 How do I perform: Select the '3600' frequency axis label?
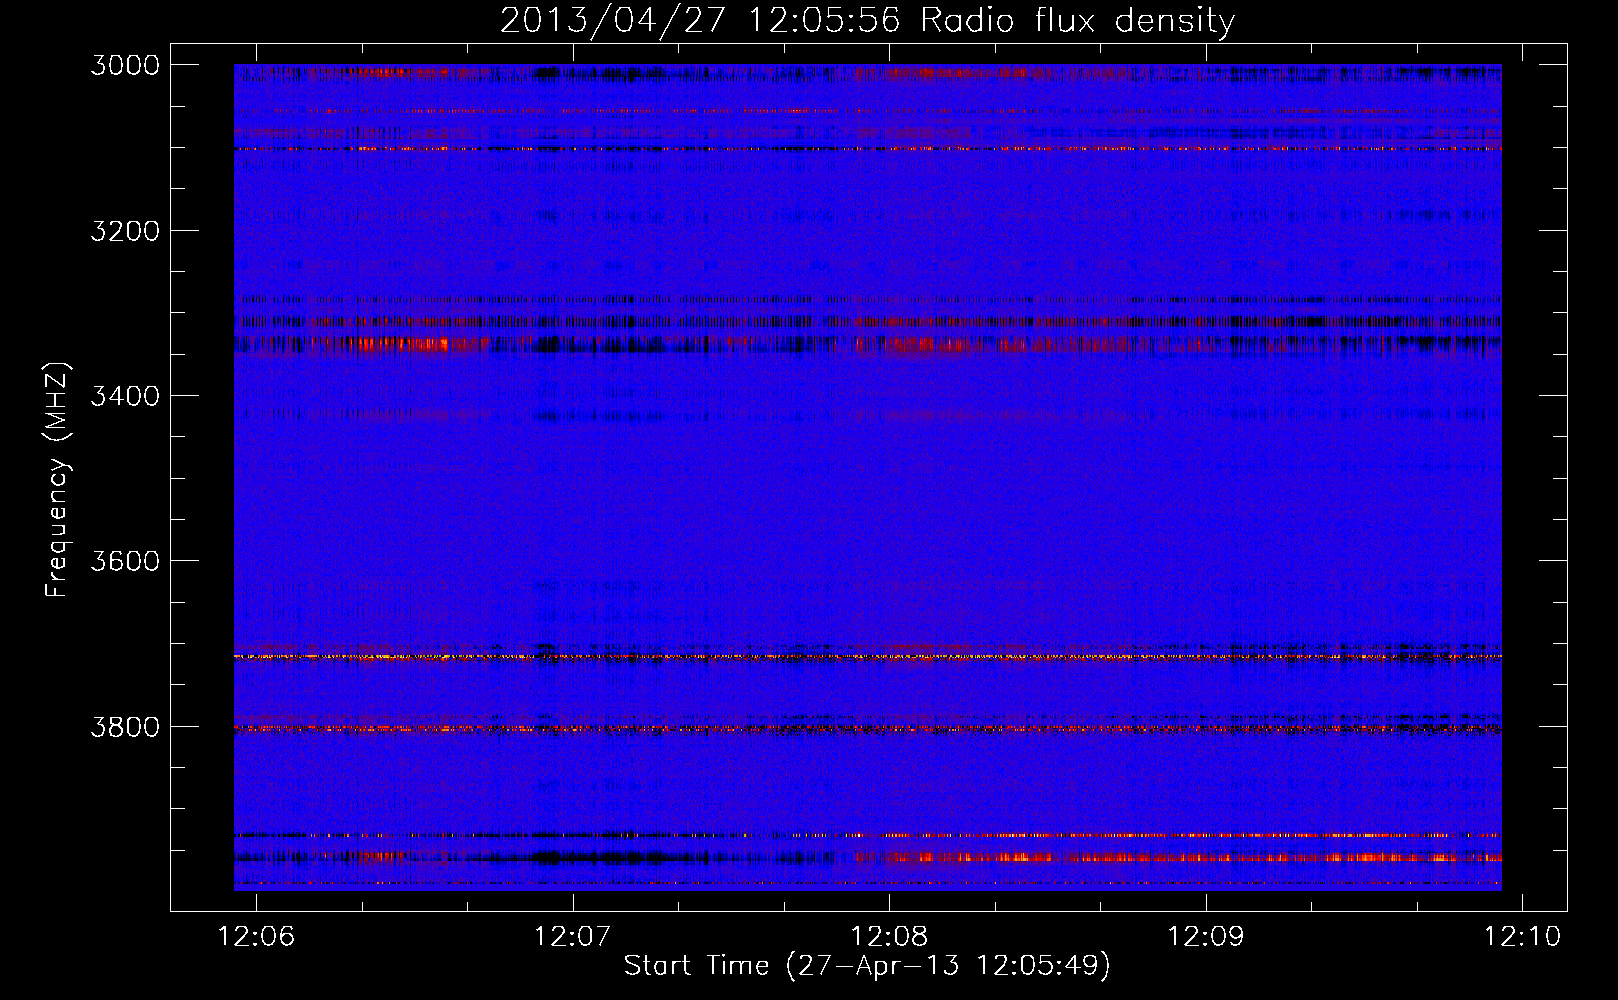[125, 561]
